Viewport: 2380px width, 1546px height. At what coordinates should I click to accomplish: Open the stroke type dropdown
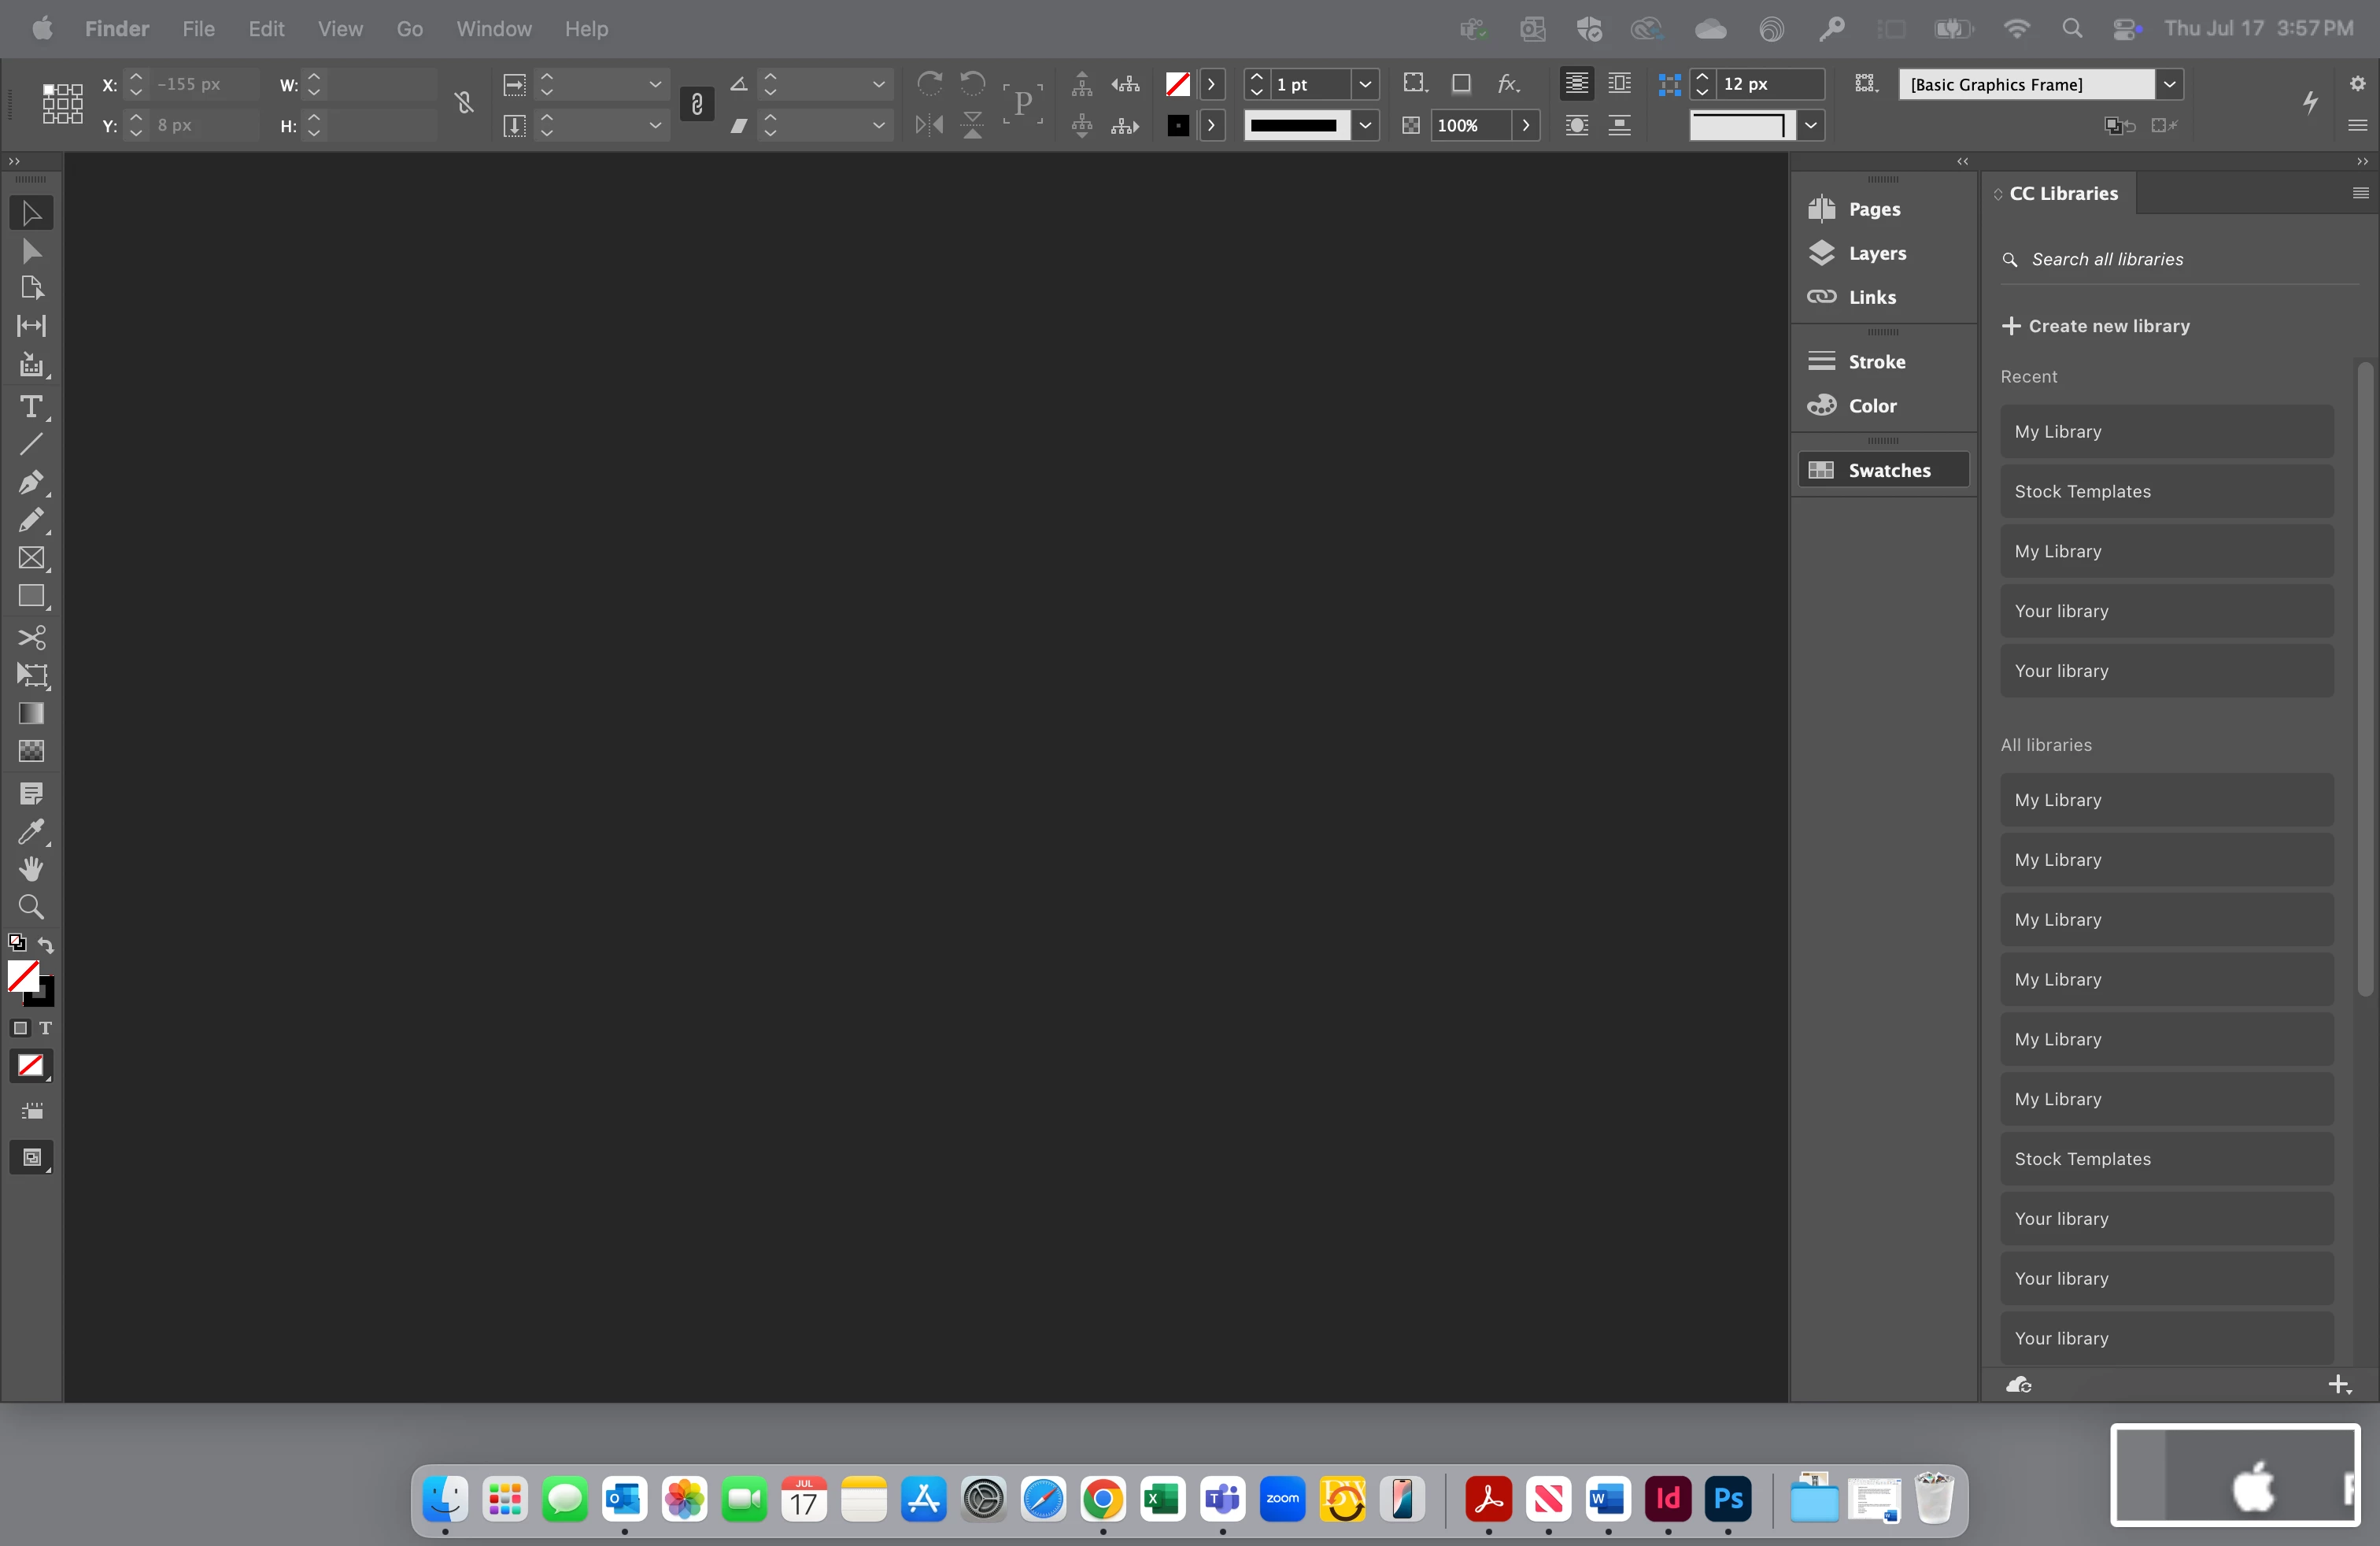click(1365, 125)
